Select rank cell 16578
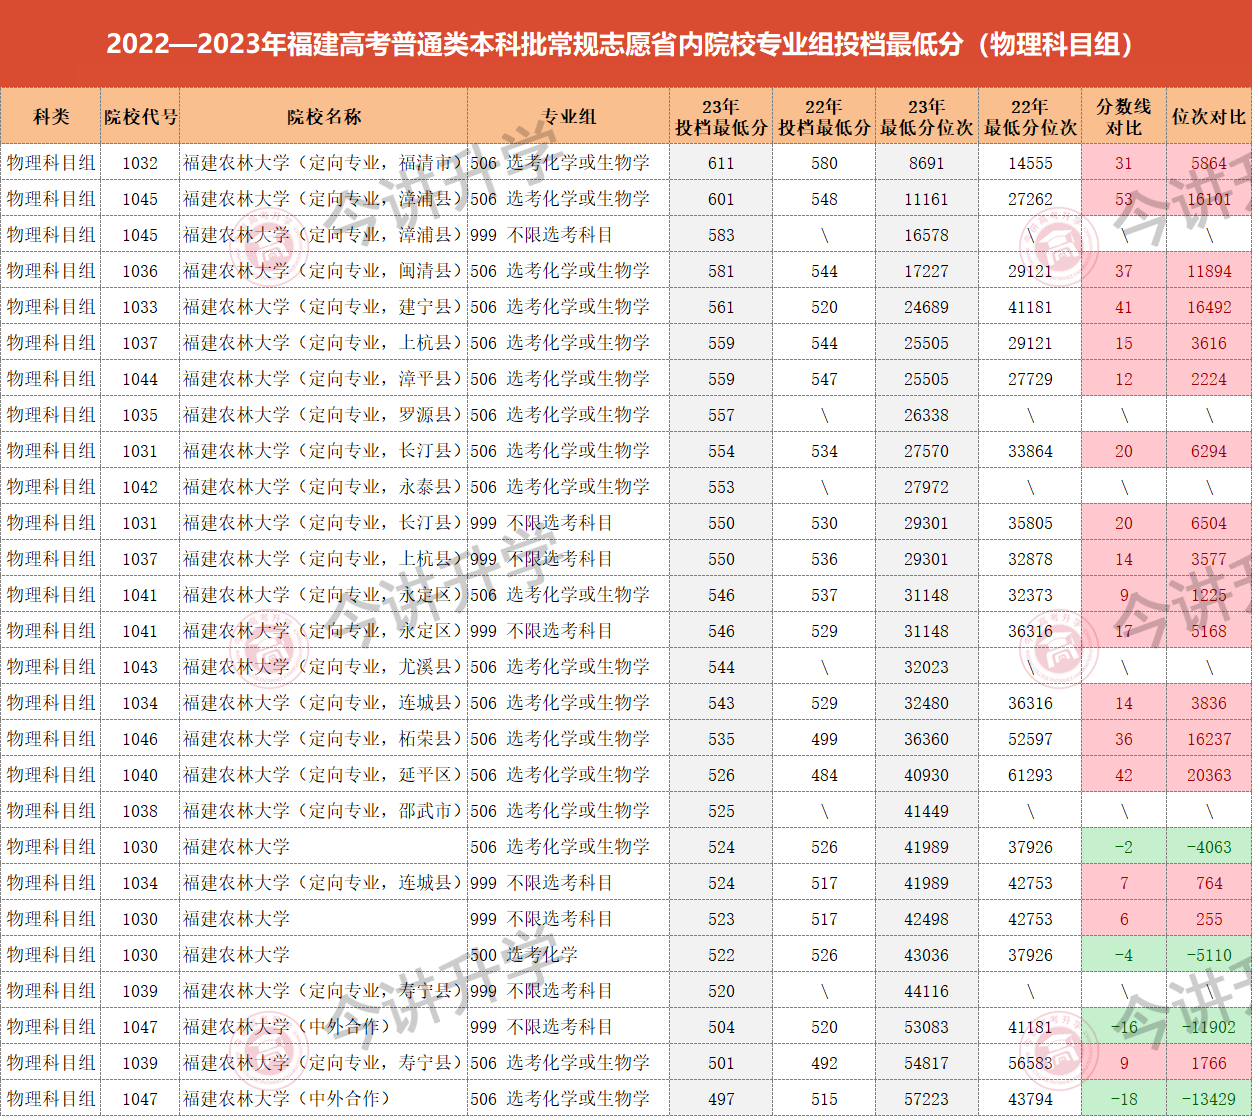1252x1116 pixels. click(927, 235)
